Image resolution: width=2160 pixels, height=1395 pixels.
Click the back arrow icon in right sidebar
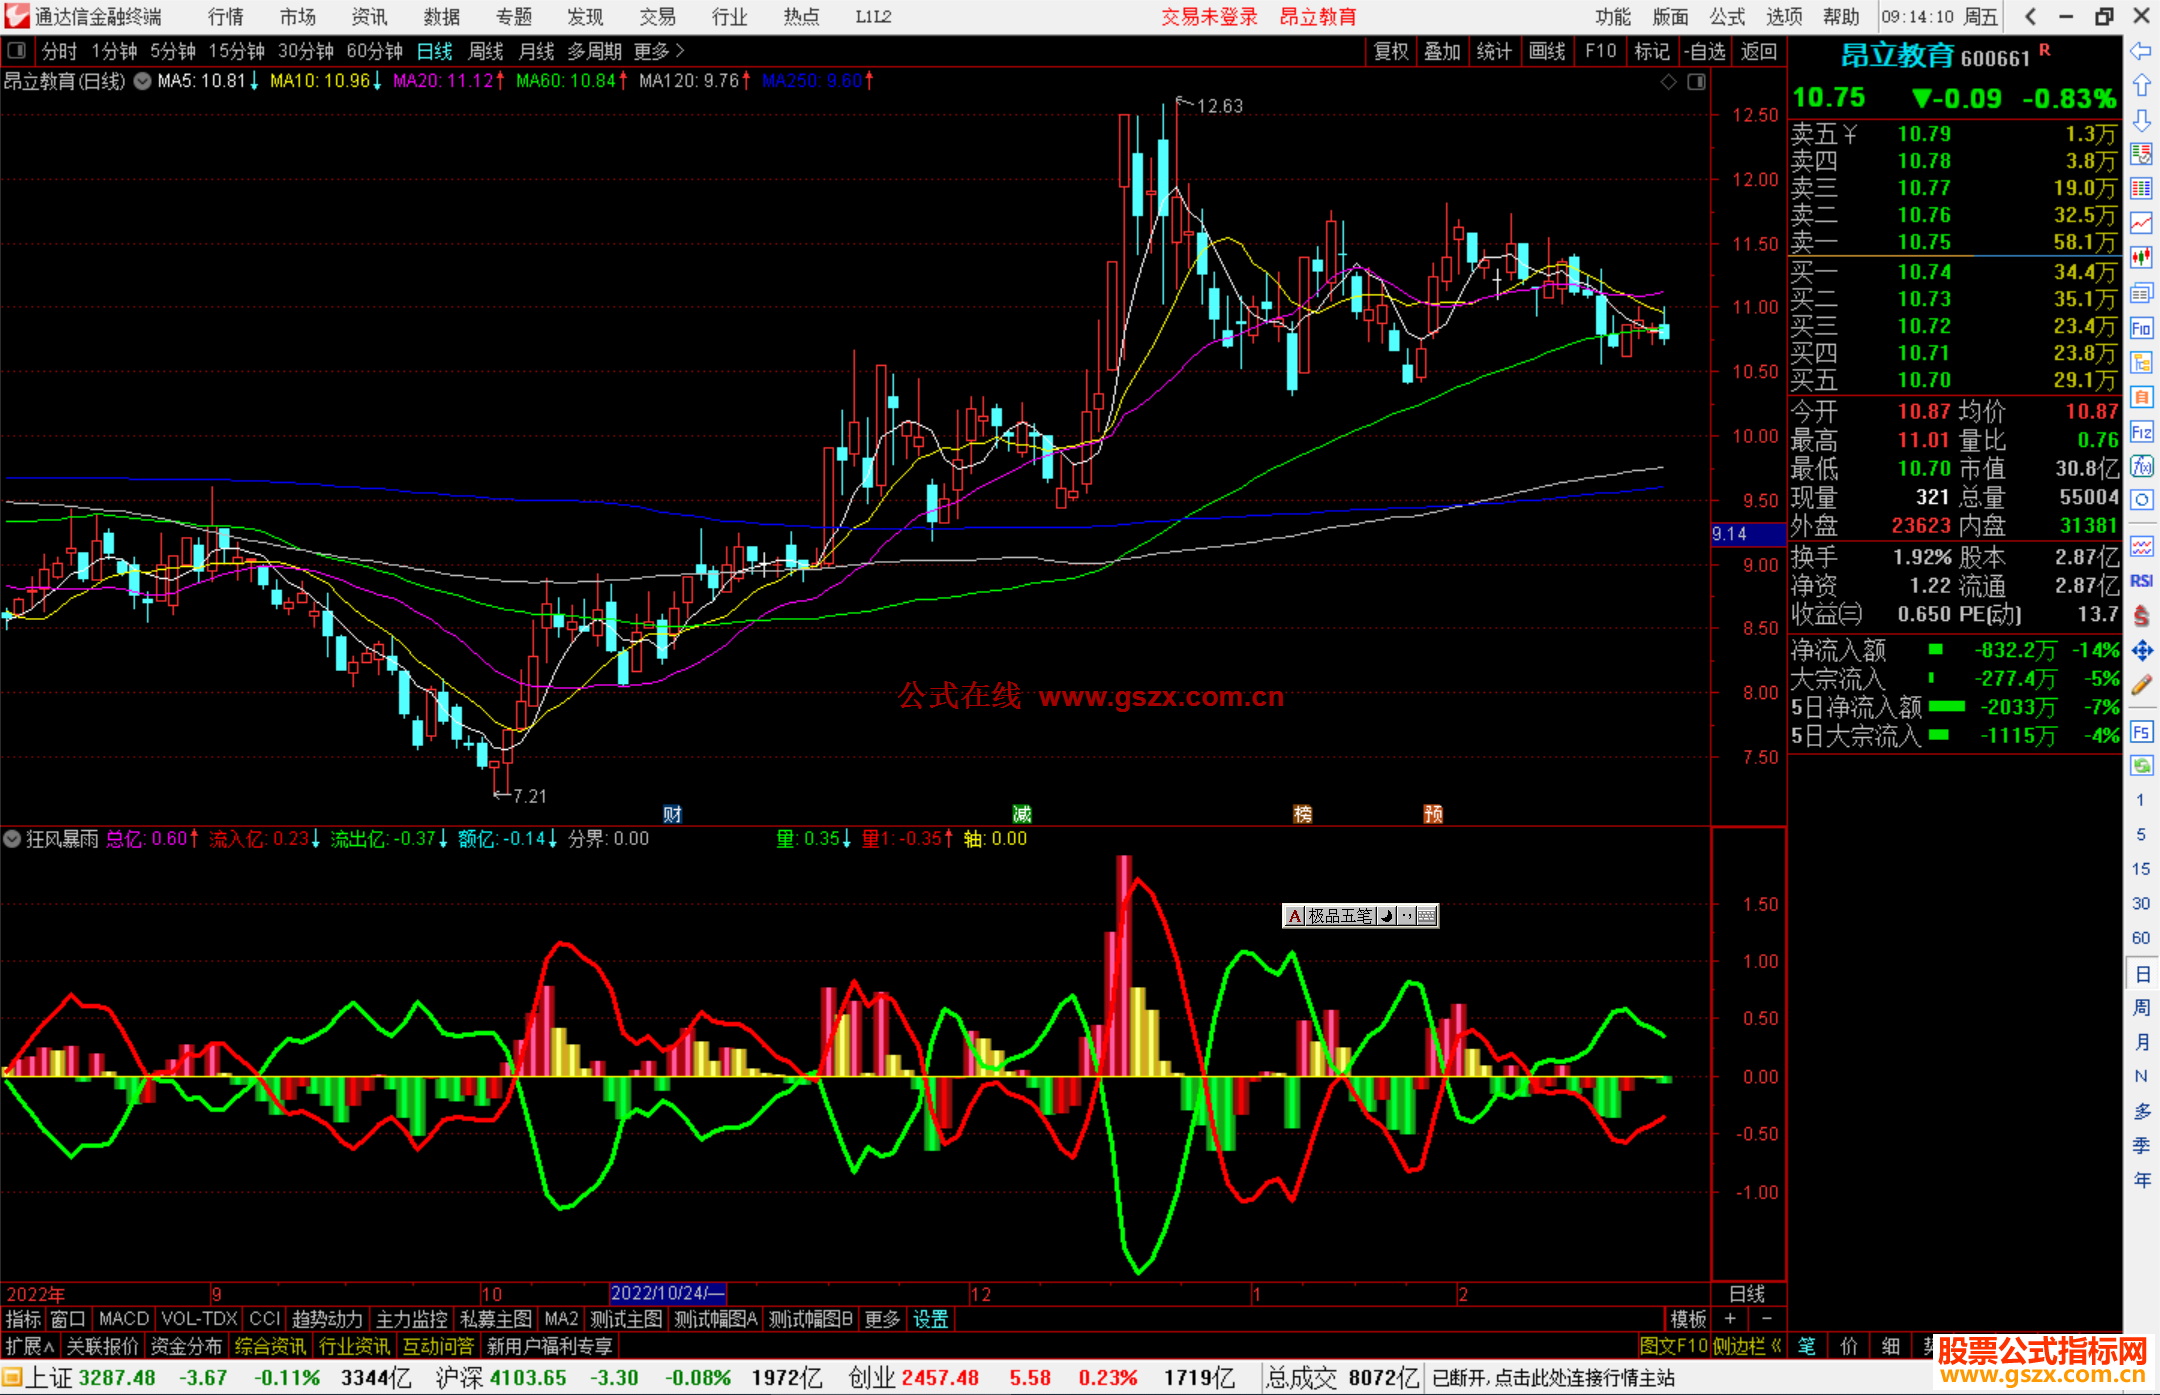[2141, 51]
